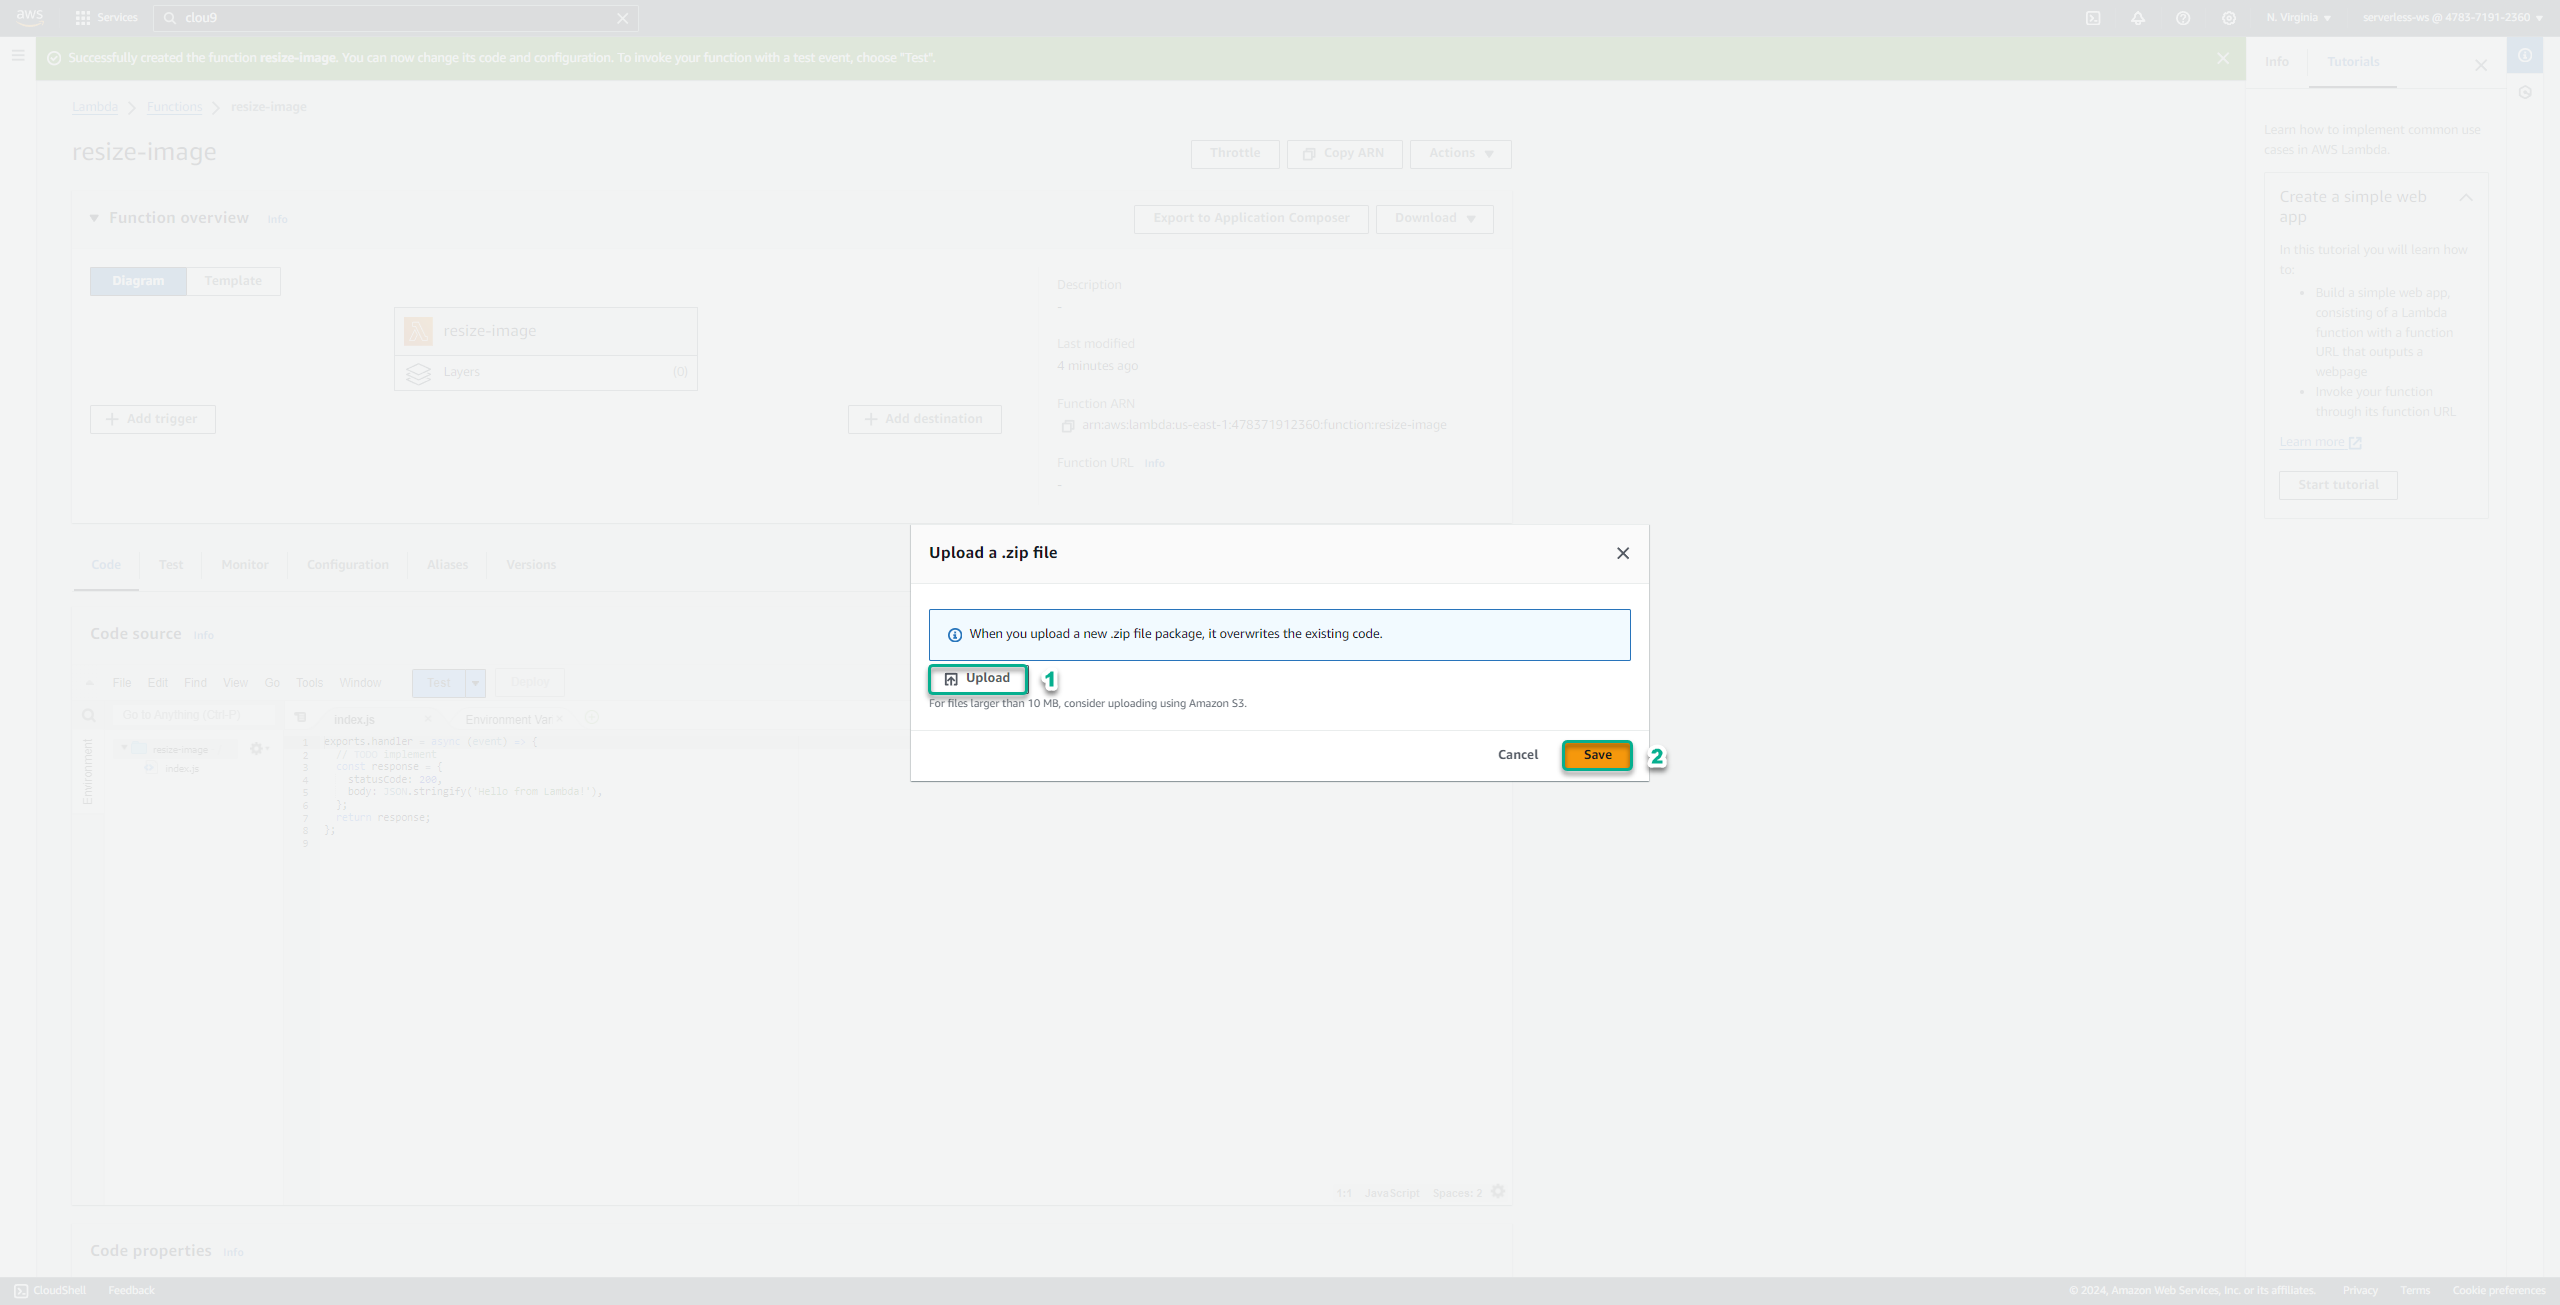The height and width of the screenshot is (1305, 2560).
Task: Click the Copy ARN button
Action: [x=1344, y=154]
